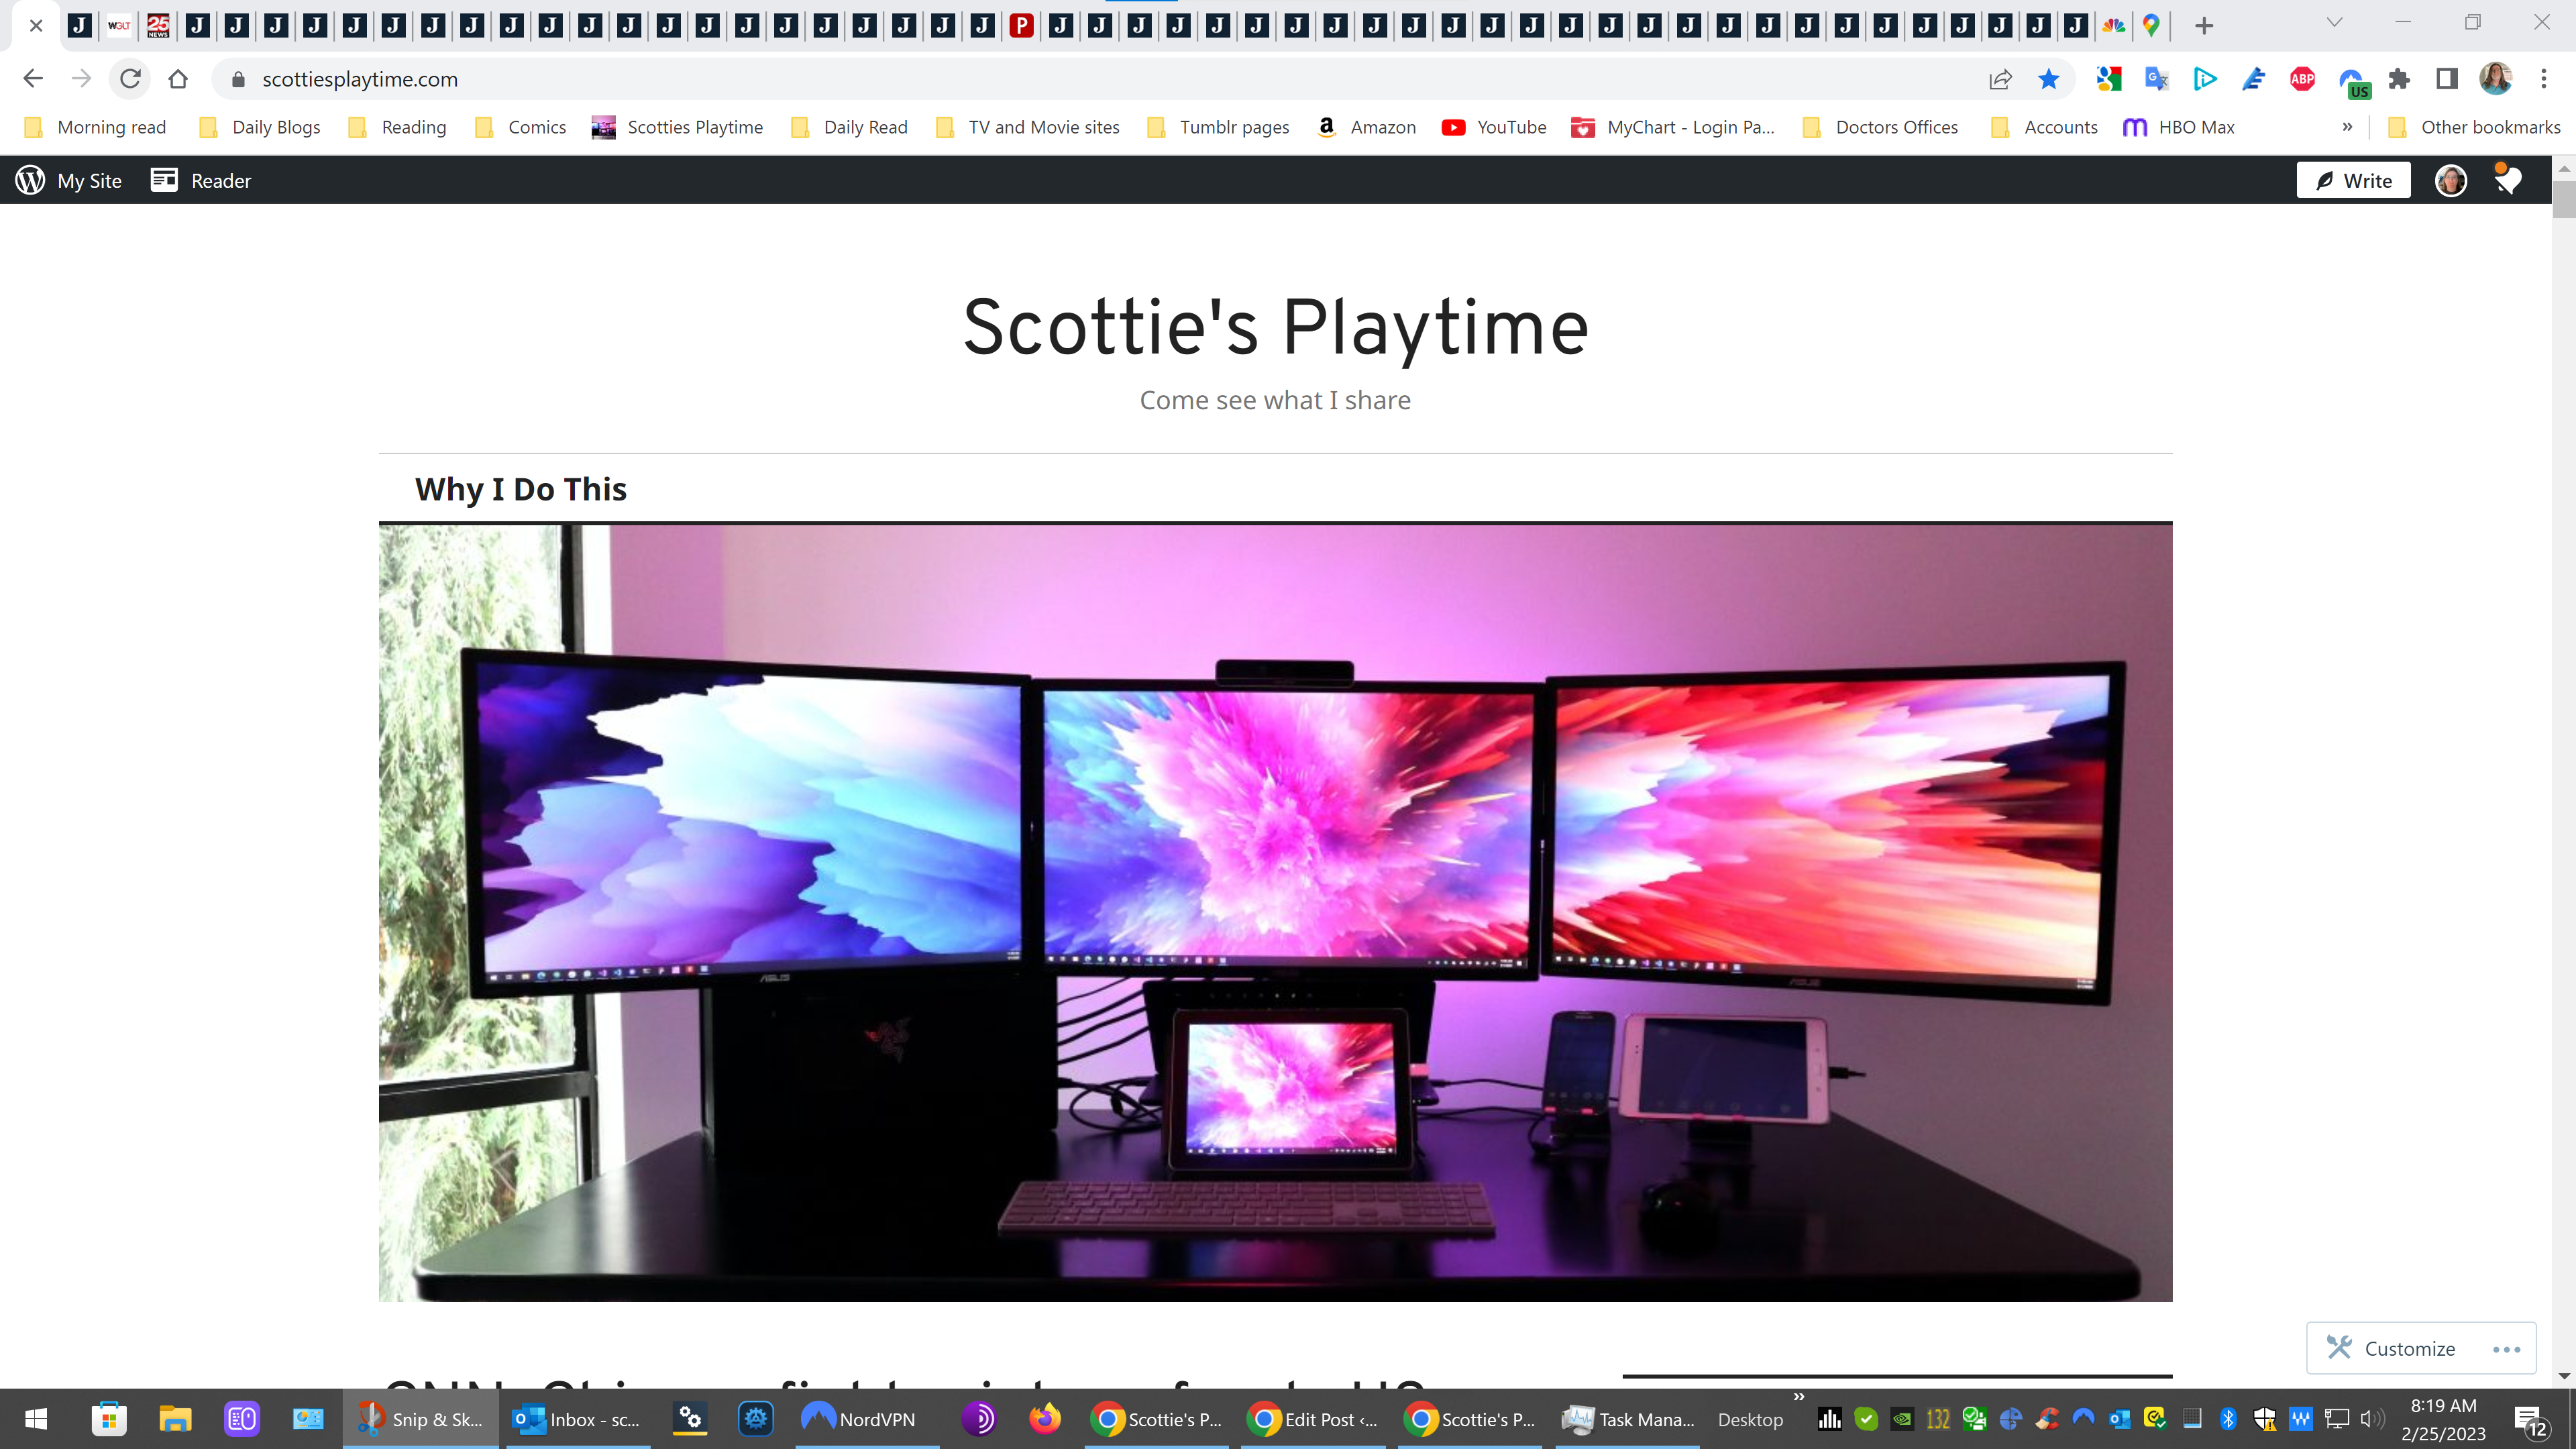Screen dimensions: 2576x1449
Task: Open the Extensions puzzle-piece icon
Action: point(2398,79)
